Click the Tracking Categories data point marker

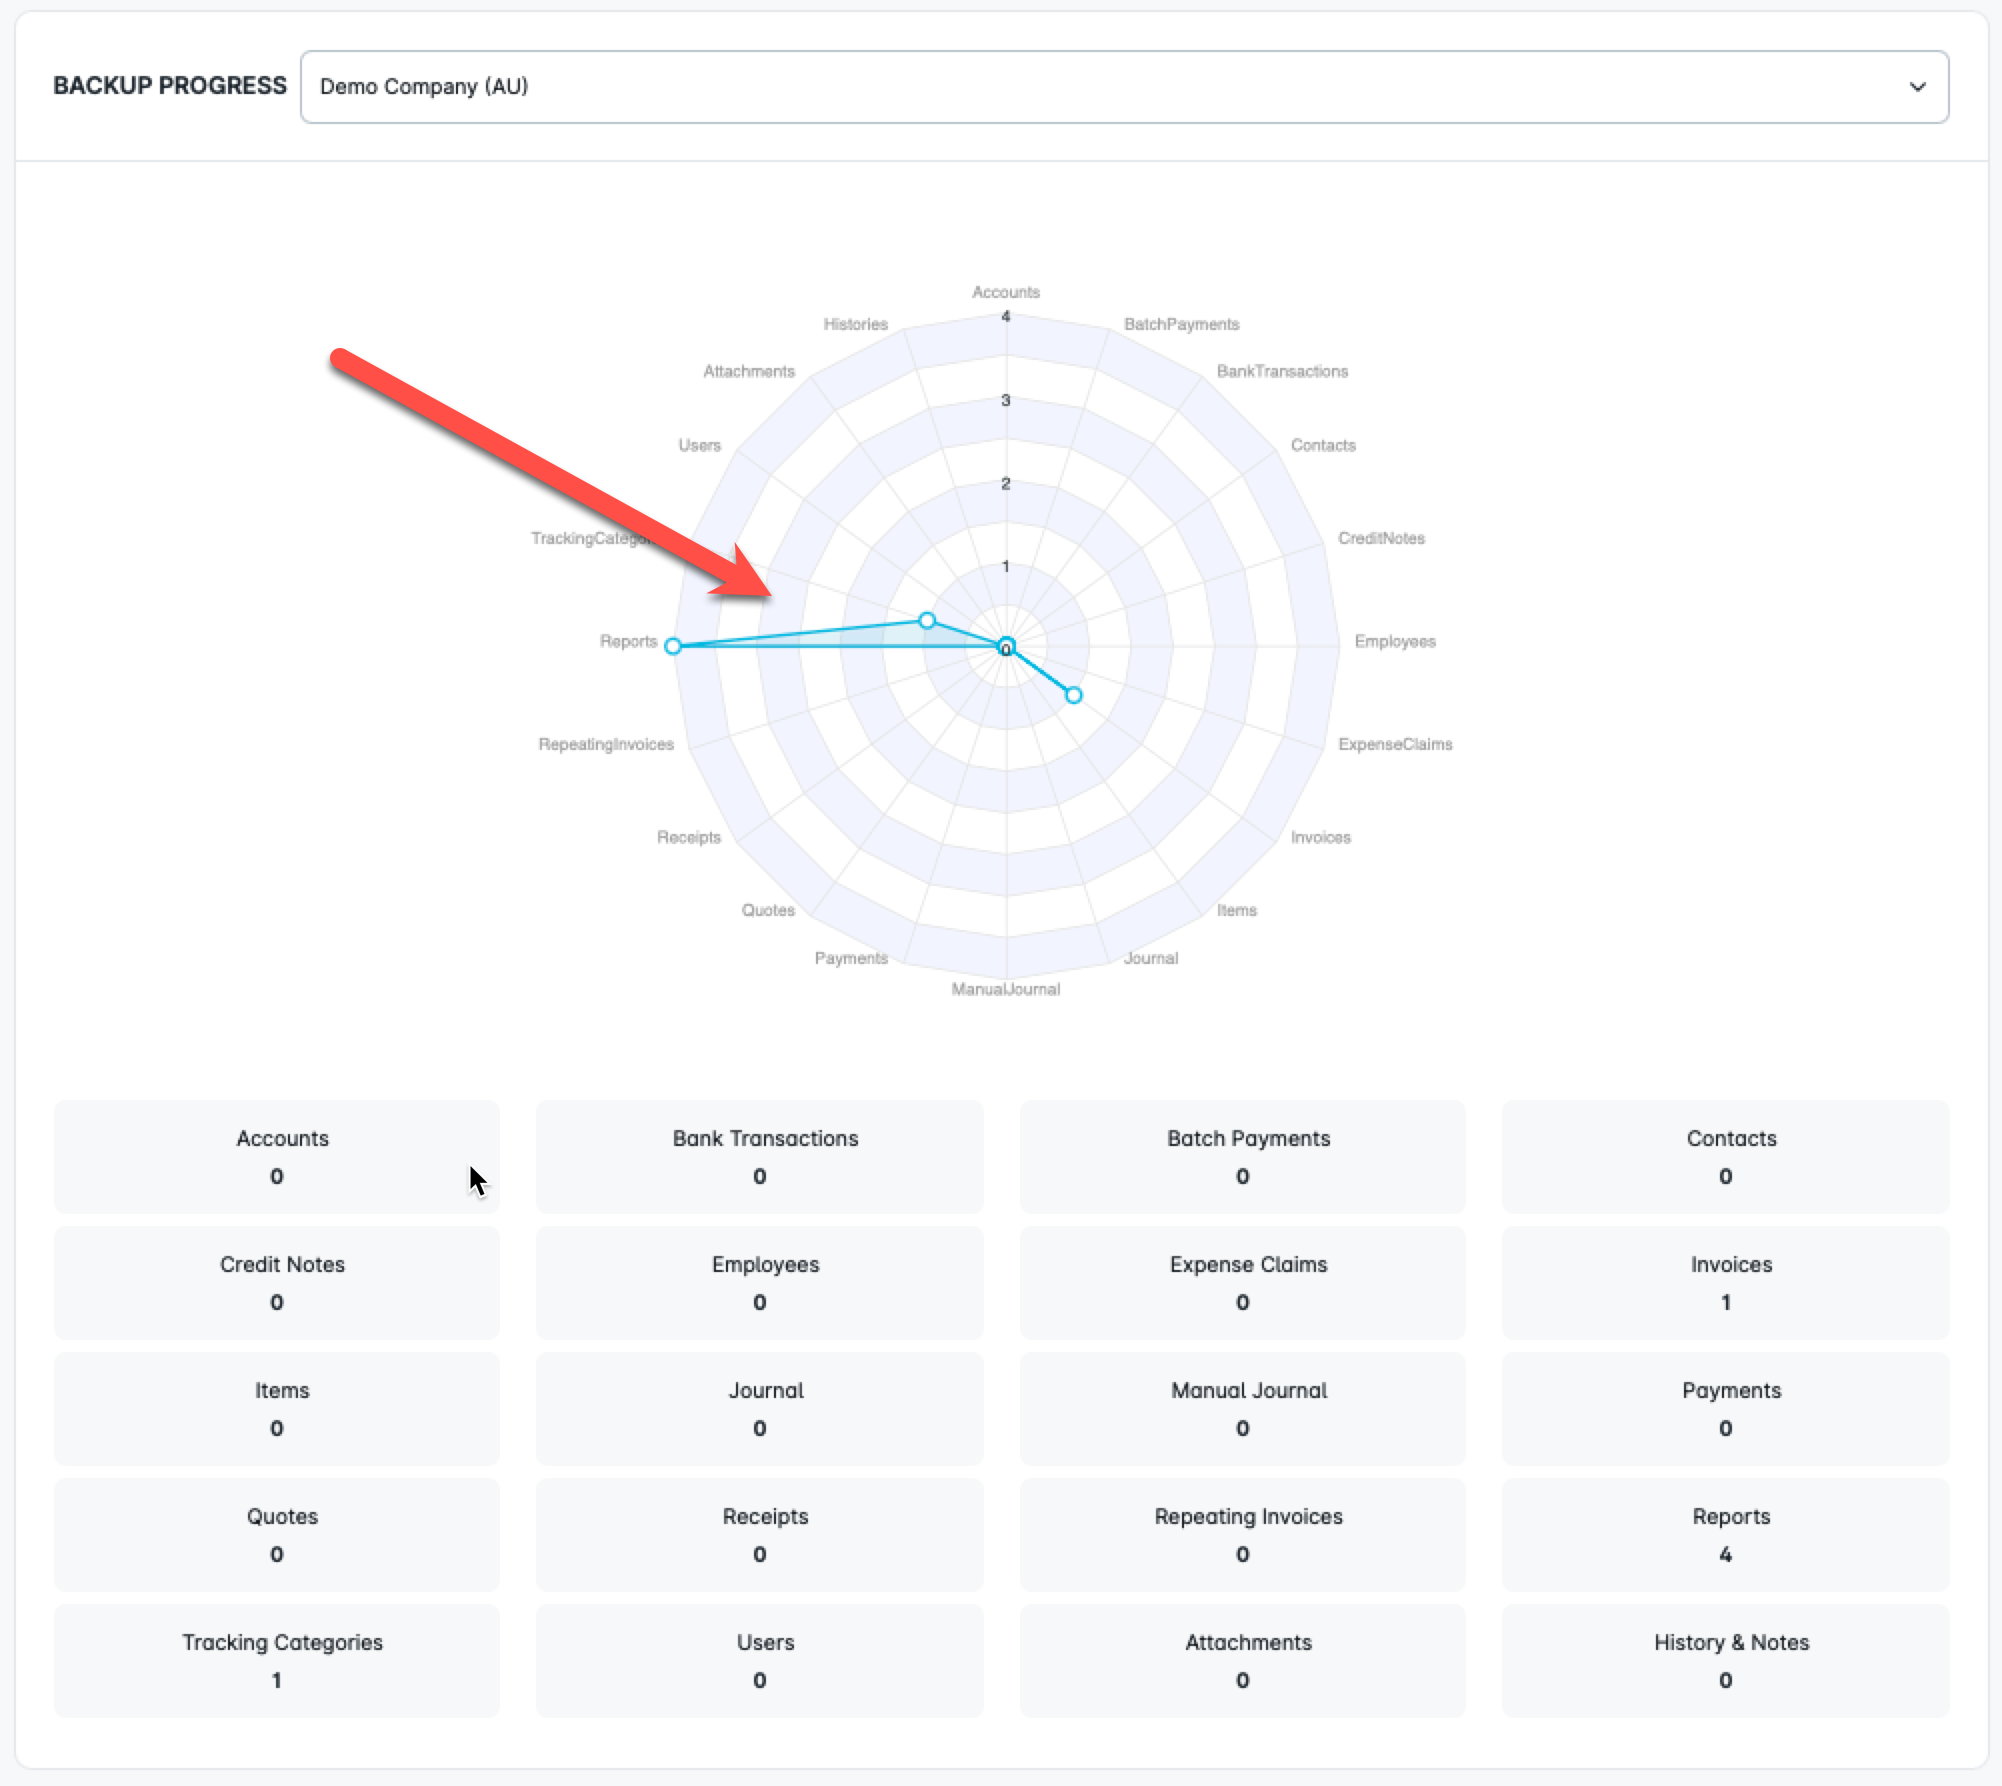click(927, 621)
